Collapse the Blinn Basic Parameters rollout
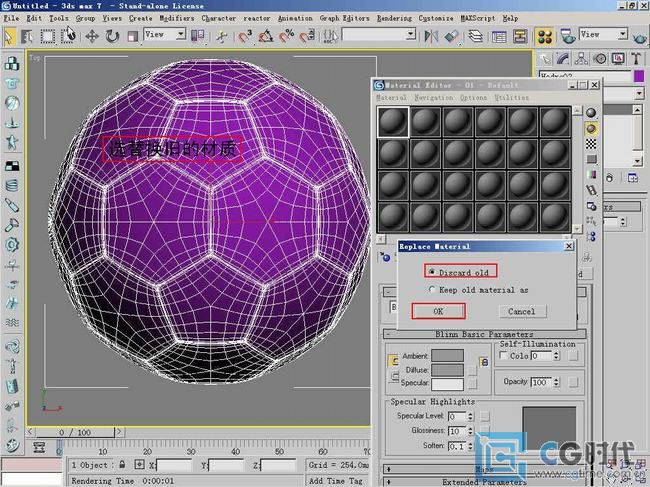The height and width of the screenshot is (487, 650). (484, 334)
